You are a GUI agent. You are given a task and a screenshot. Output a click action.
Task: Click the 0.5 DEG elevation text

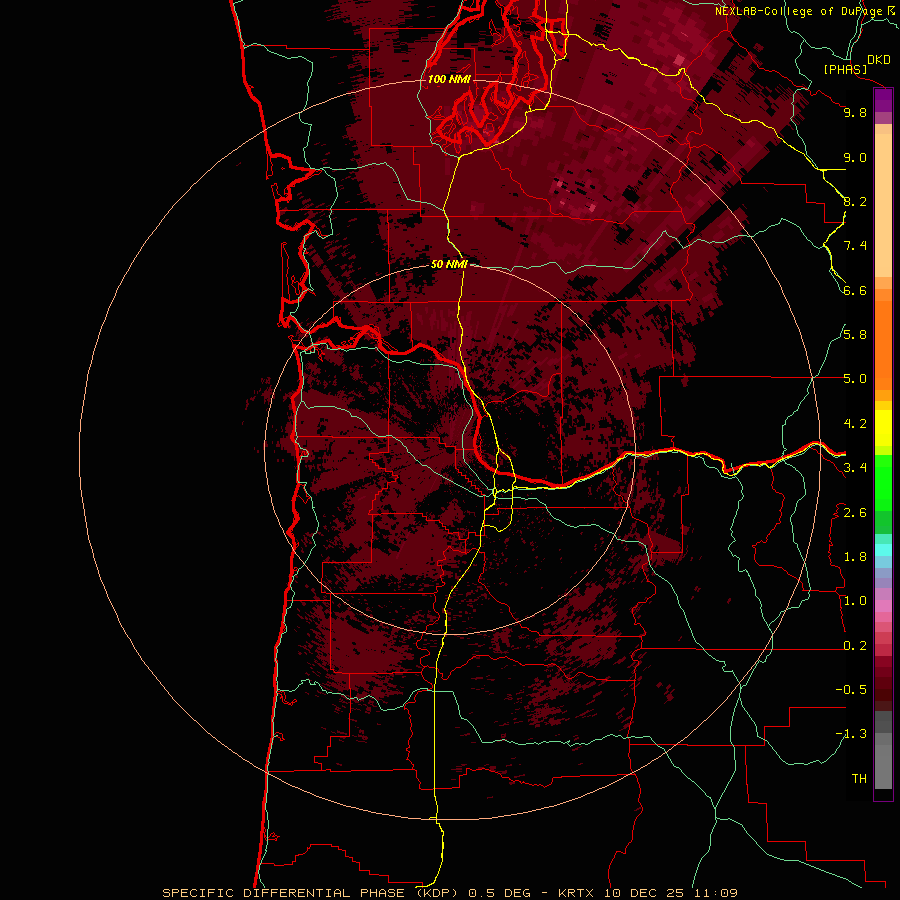pyautogui.click(x=500, y=893)
